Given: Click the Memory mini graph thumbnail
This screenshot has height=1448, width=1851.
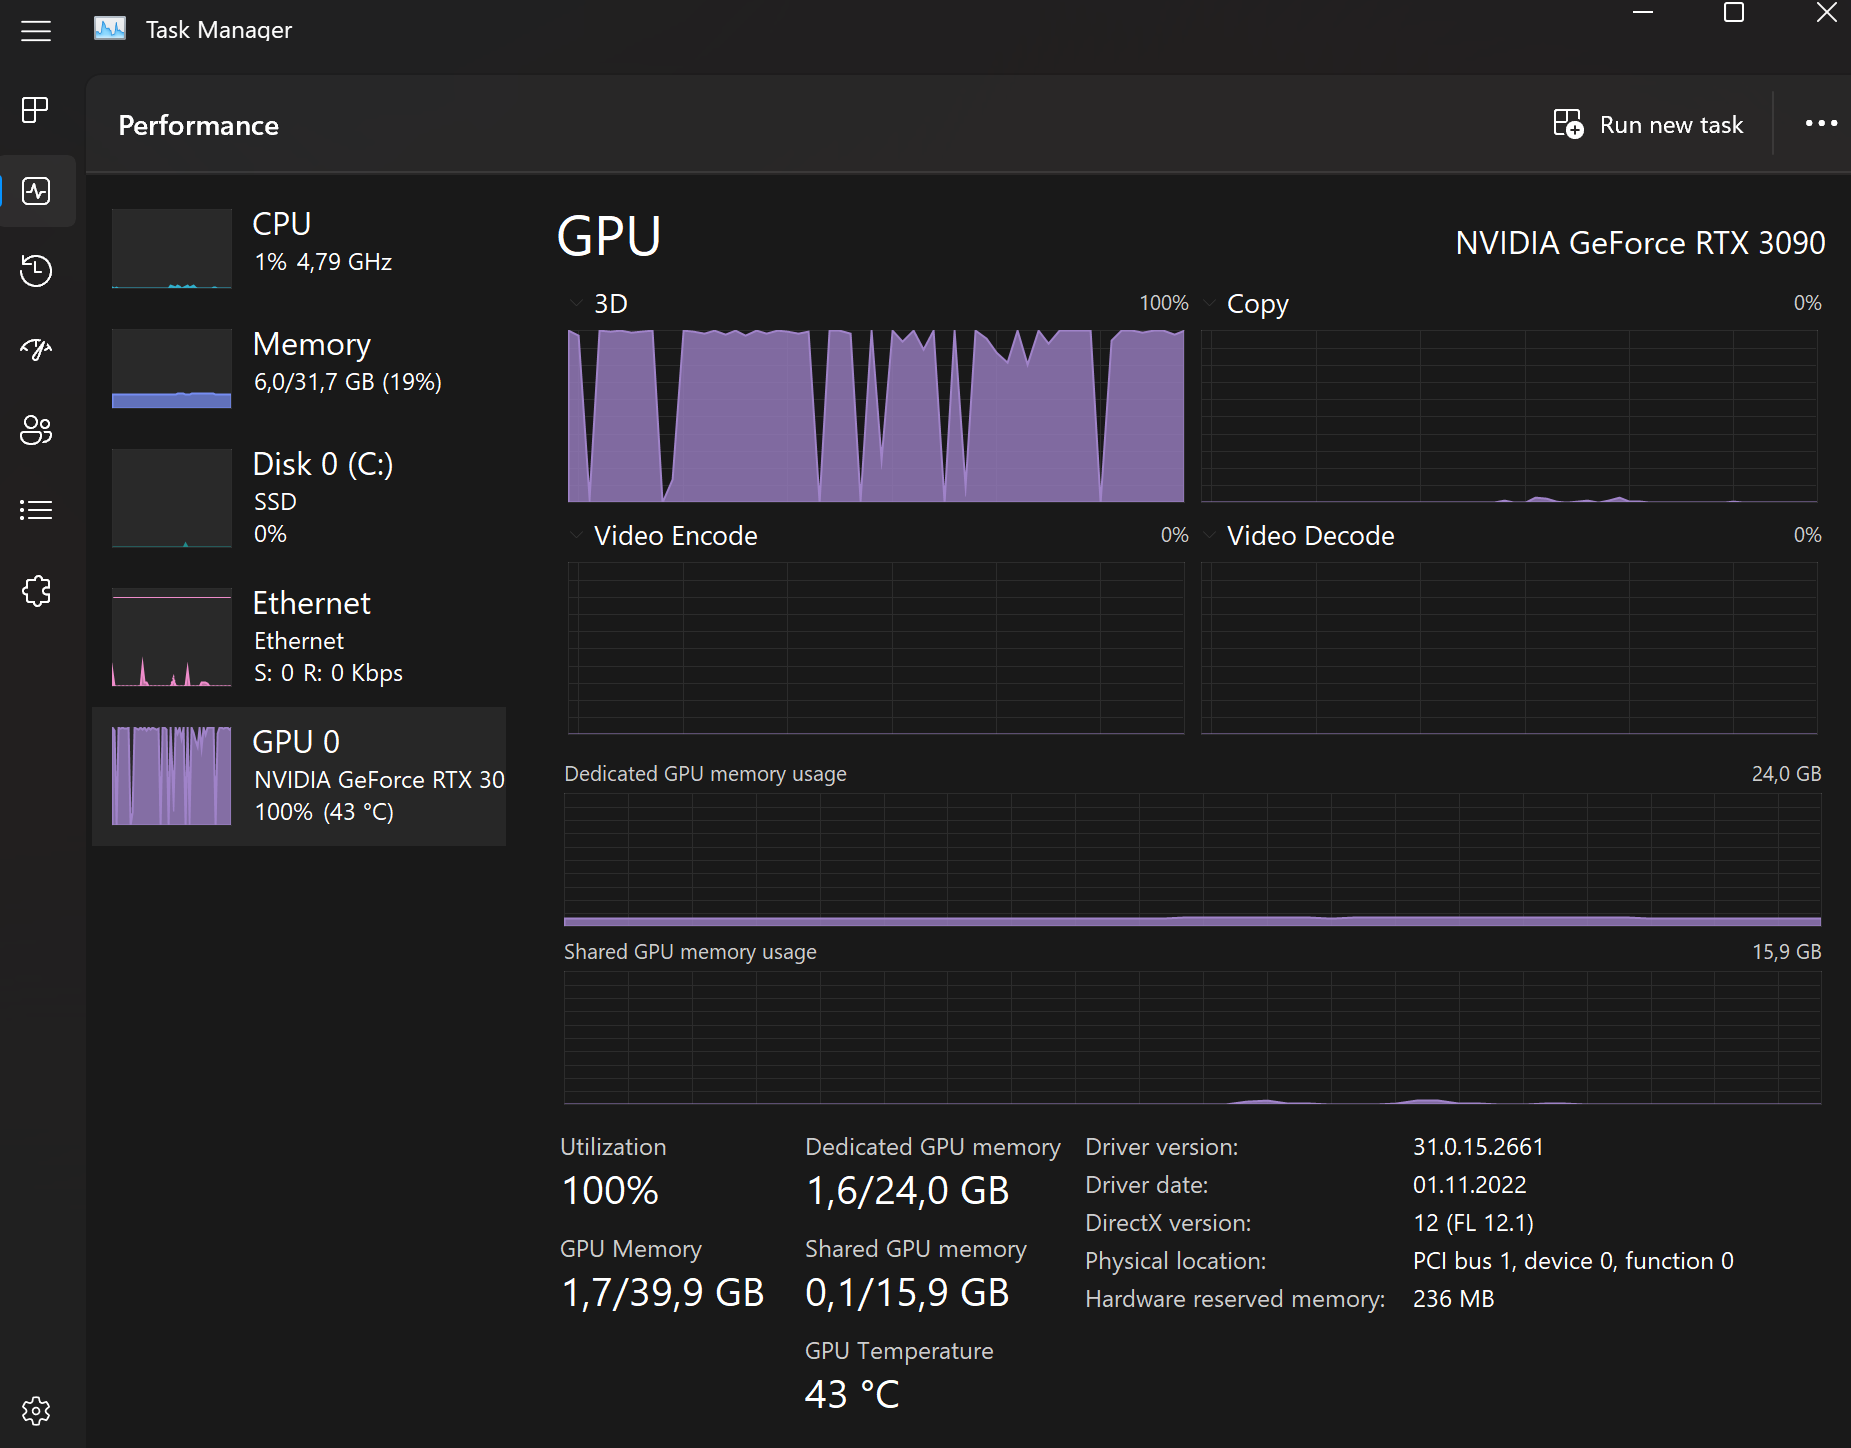Looking at the screenshot, I should tap(172, 368).
